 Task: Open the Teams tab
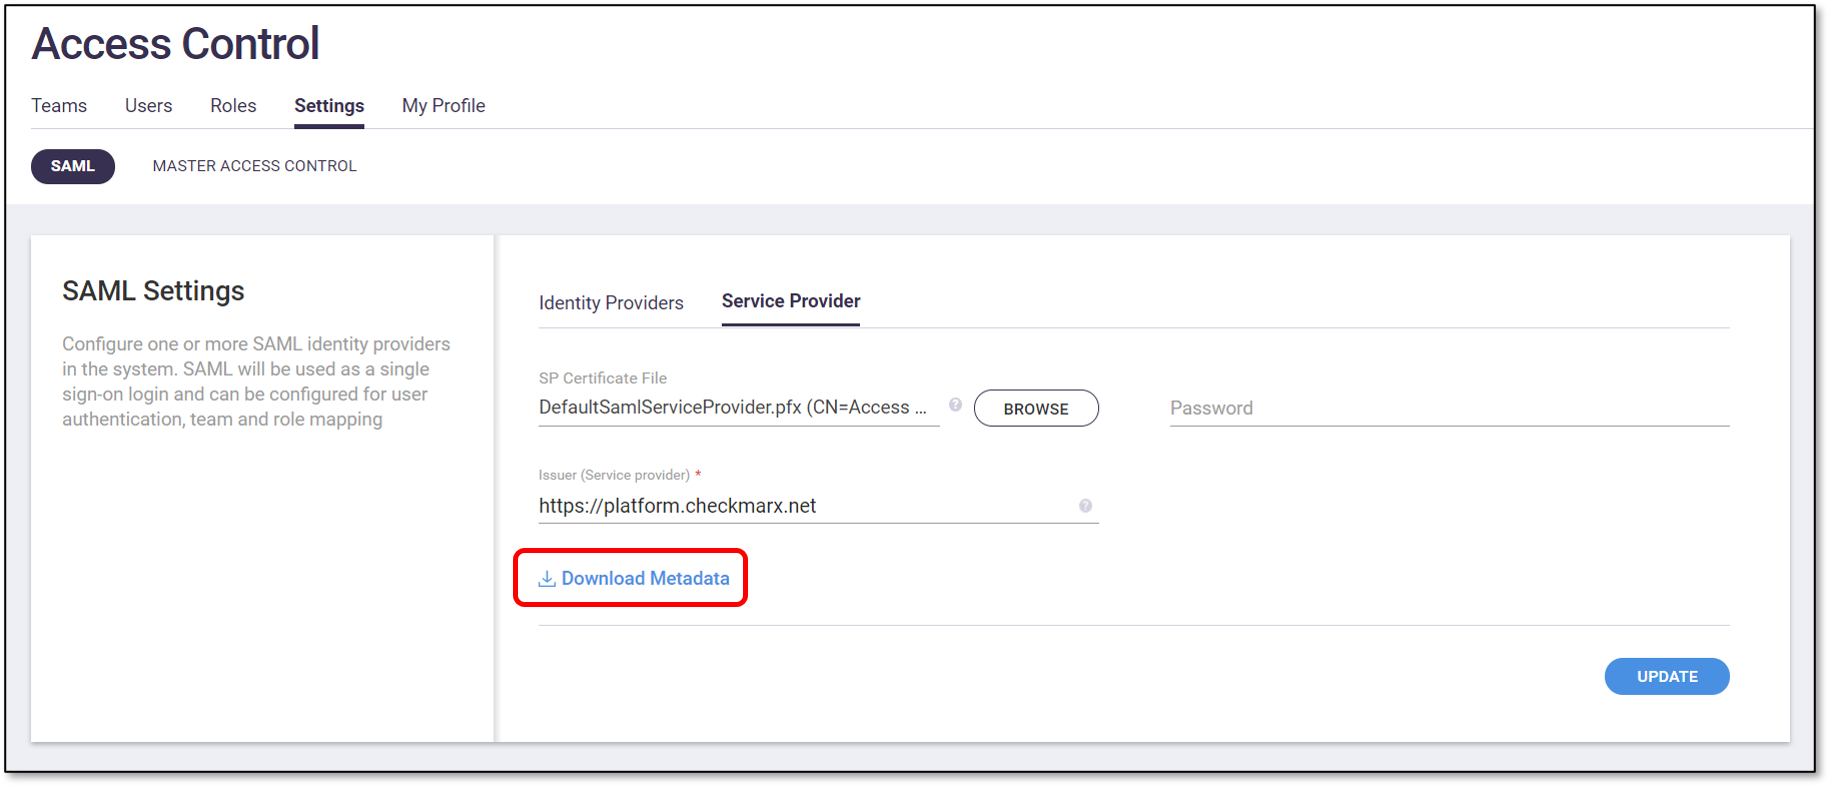point(59,105)
